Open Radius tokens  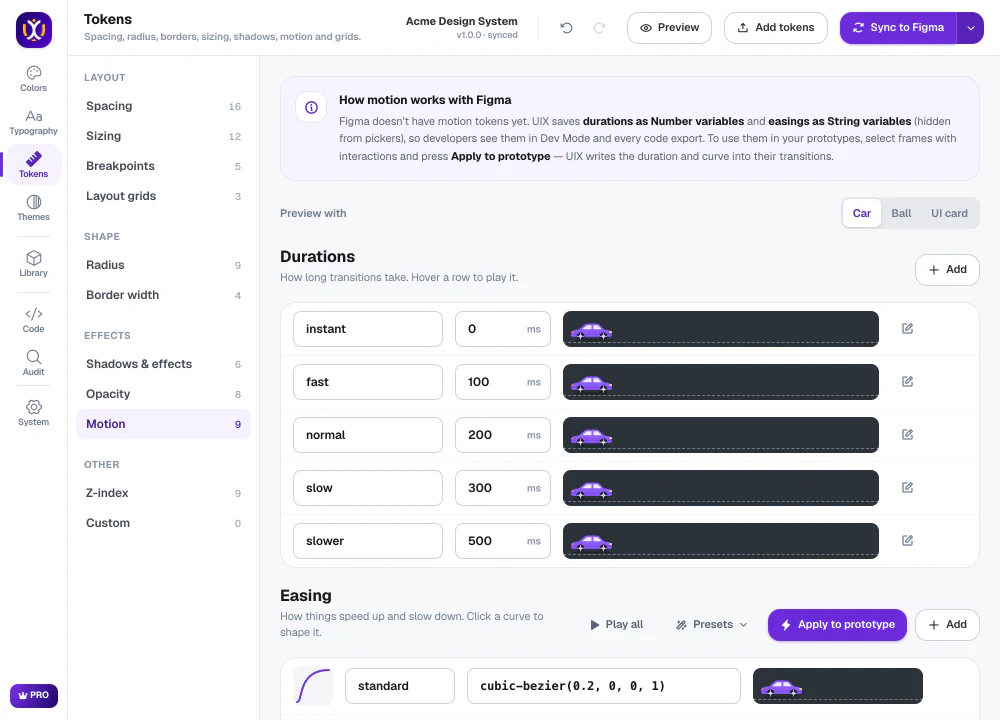click(163, 265)
